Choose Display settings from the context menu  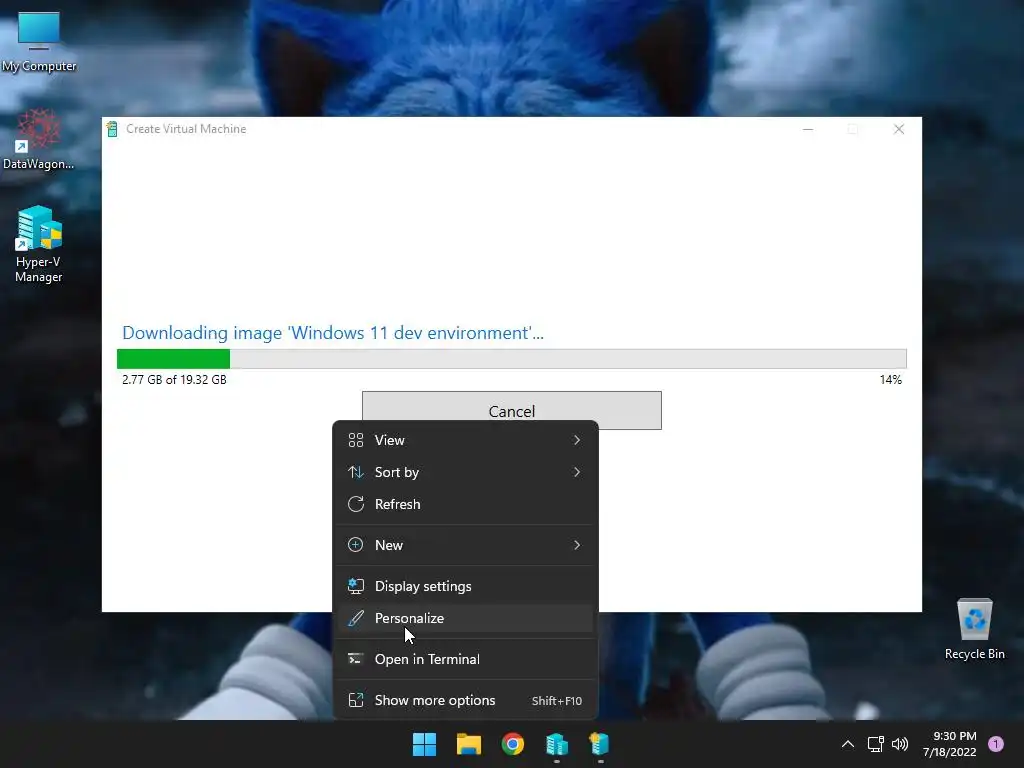[x=466, y=586]
